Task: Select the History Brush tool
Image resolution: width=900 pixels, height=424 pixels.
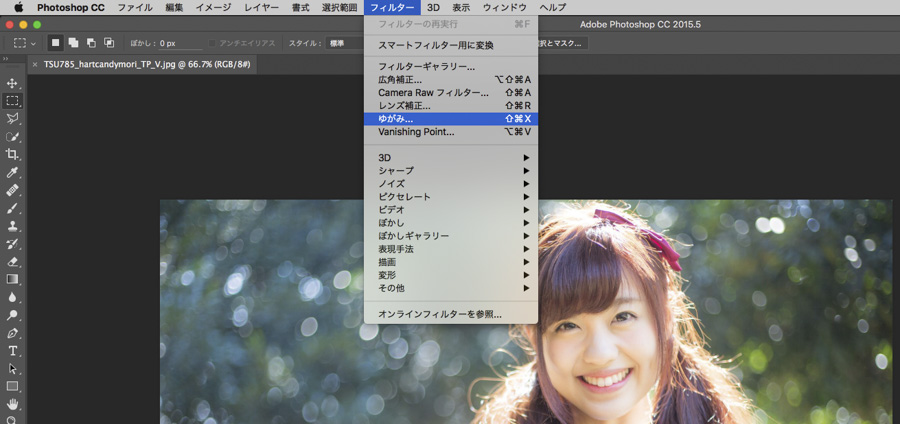Action: (12, 244)
